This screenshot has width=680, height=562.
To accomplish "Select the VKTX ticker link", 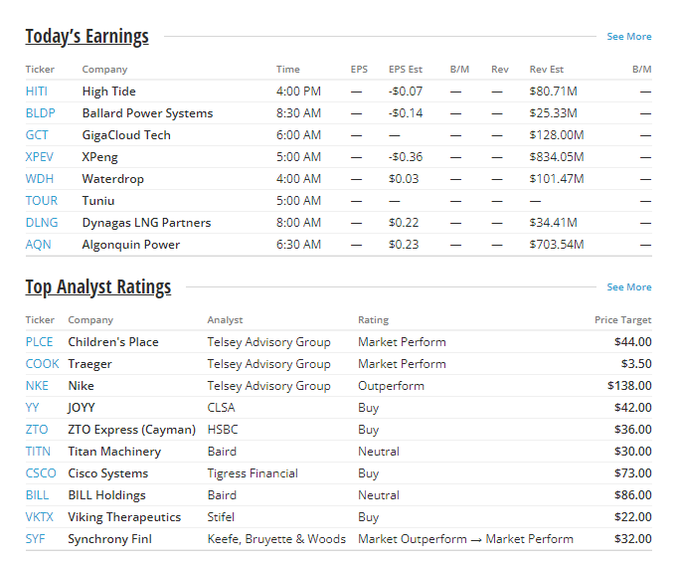I will [40, 518].
